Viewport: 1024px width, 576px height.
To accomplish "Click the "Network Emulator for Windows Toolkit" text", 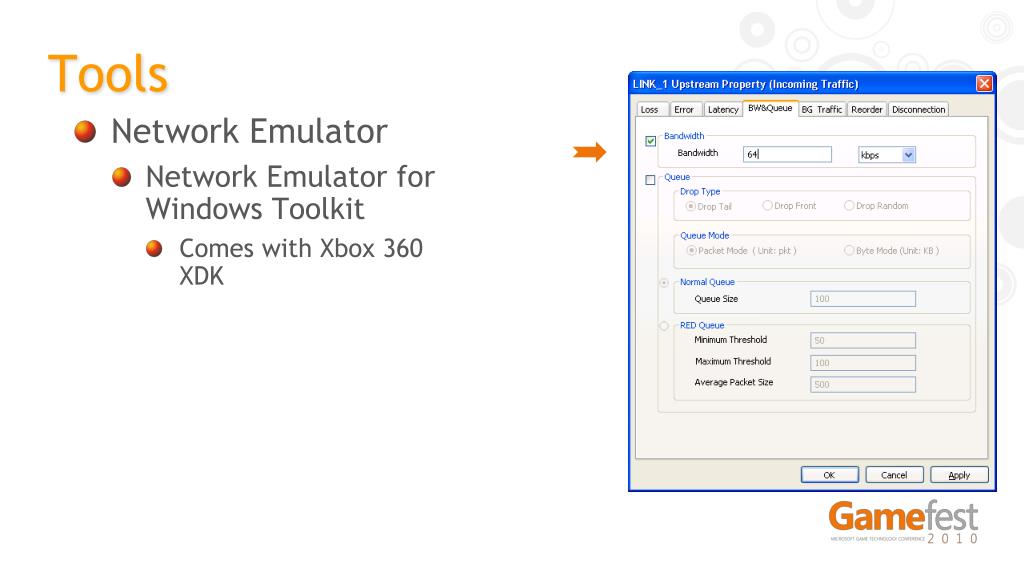I will point(290,193).
